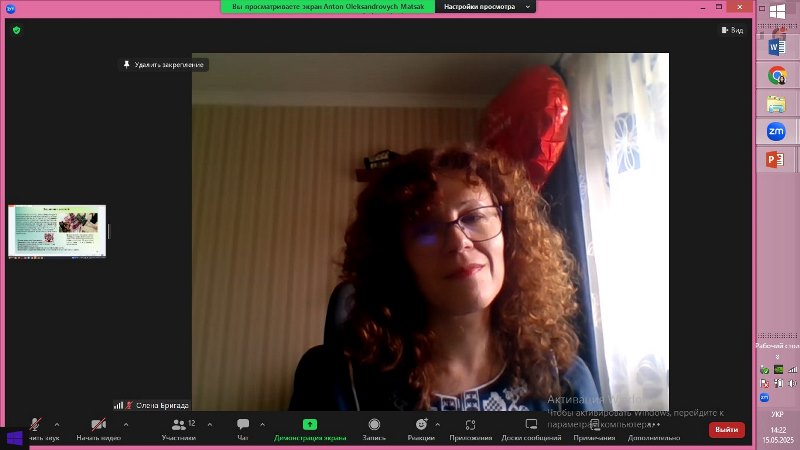Open Chrome from the taskbar

click(777, 76)
